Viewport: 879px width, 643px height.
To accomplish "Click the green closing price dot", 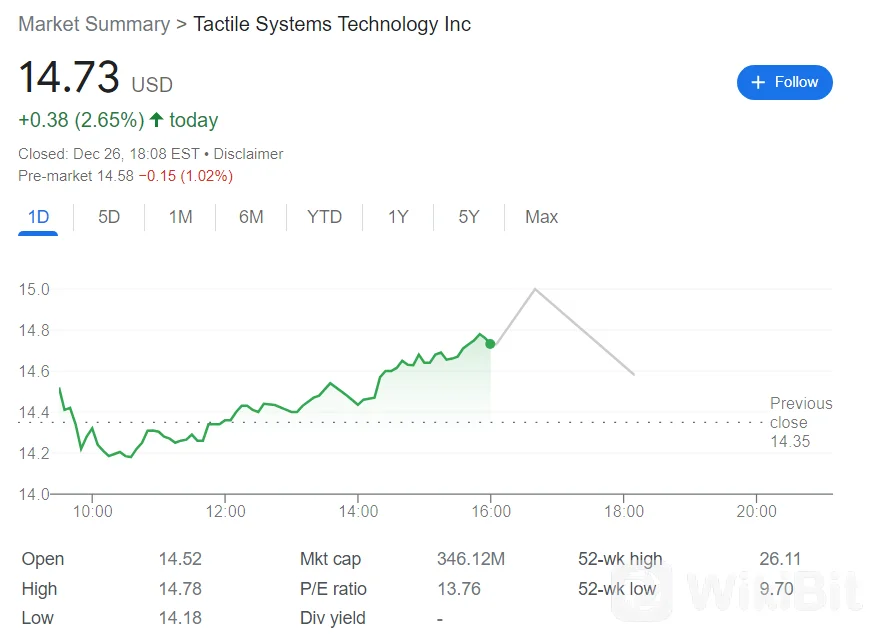I will pyautogui.click(x=490, y=343).
